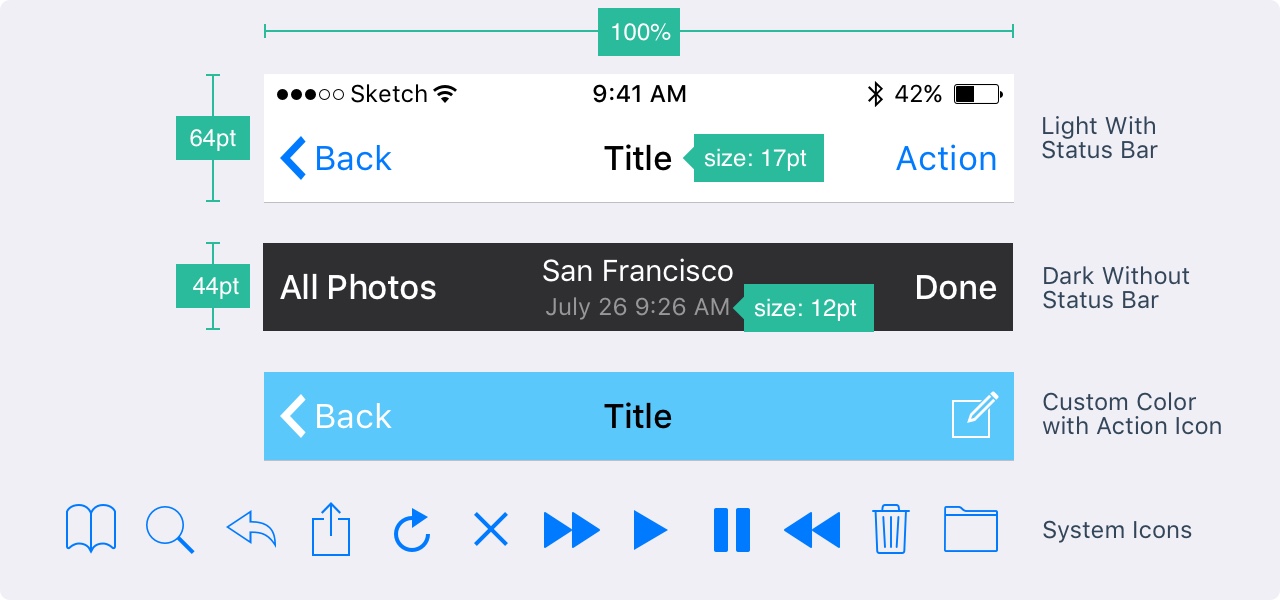
Task: Open the Share sheet icon
Action: tap(331, 528)
